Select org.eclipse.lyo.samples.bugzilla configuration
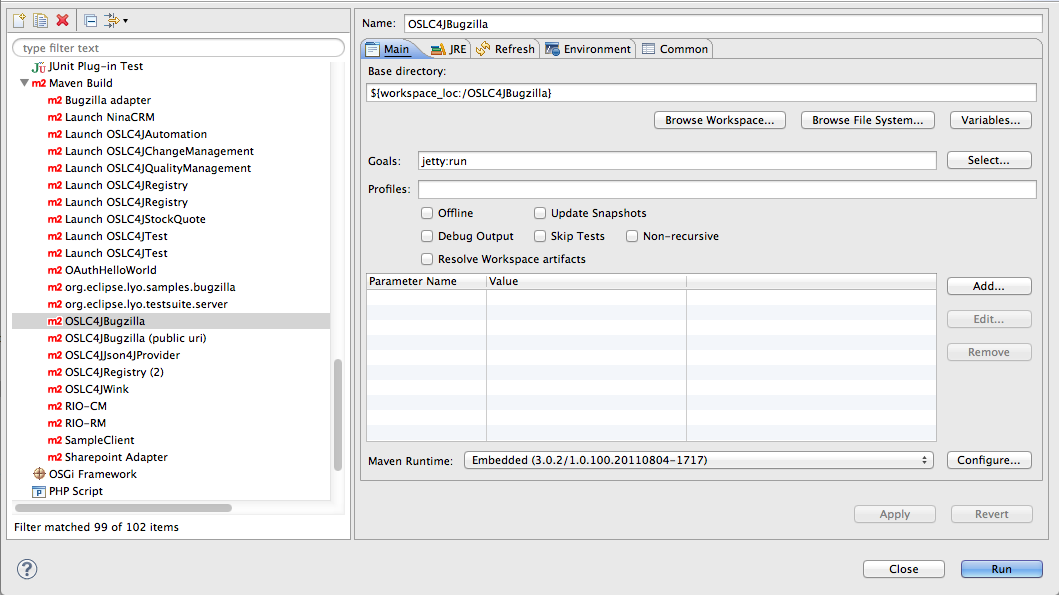1059x595 pixels. click(142, 288)
